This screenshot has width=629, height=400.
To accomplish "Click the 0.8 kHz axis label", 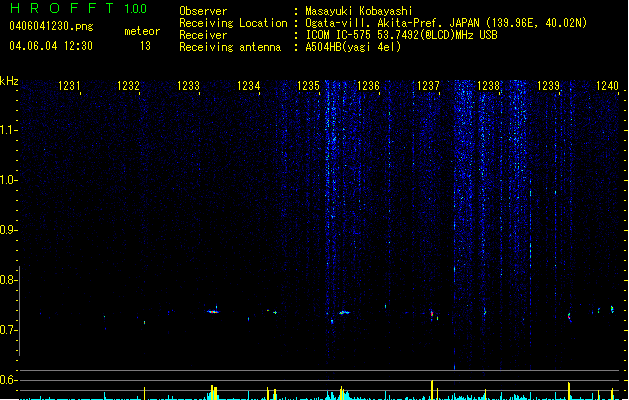I will coord(7,280).
